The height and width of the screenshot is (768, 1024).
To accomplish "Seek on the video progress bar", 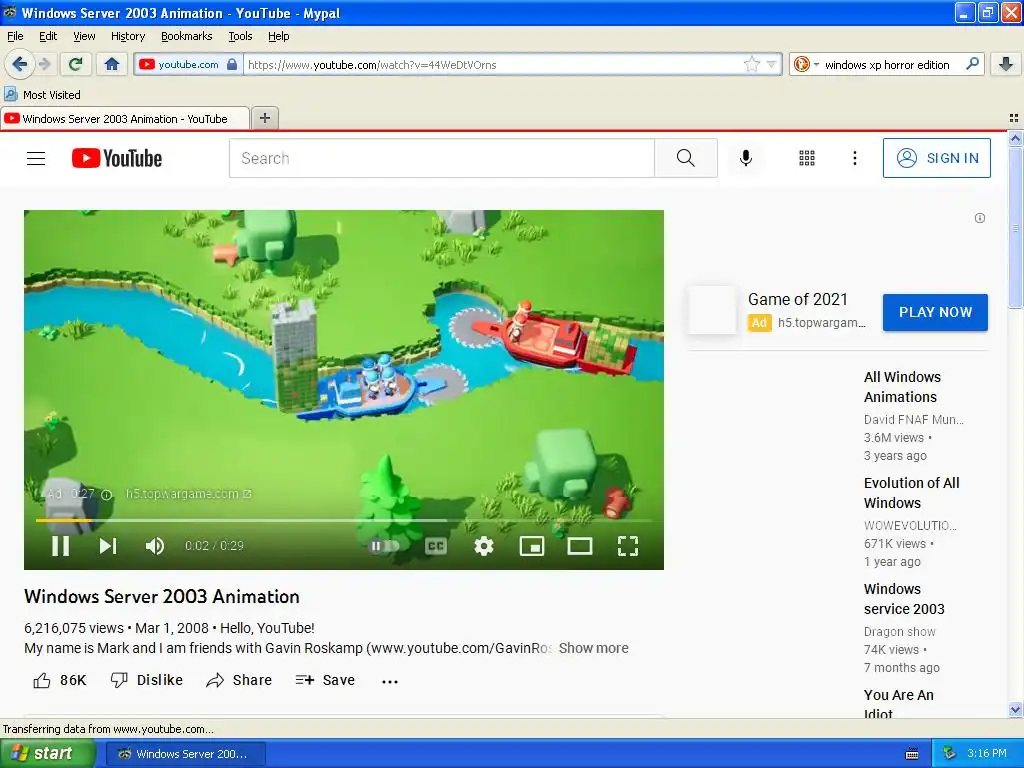I will click(344, 520).
